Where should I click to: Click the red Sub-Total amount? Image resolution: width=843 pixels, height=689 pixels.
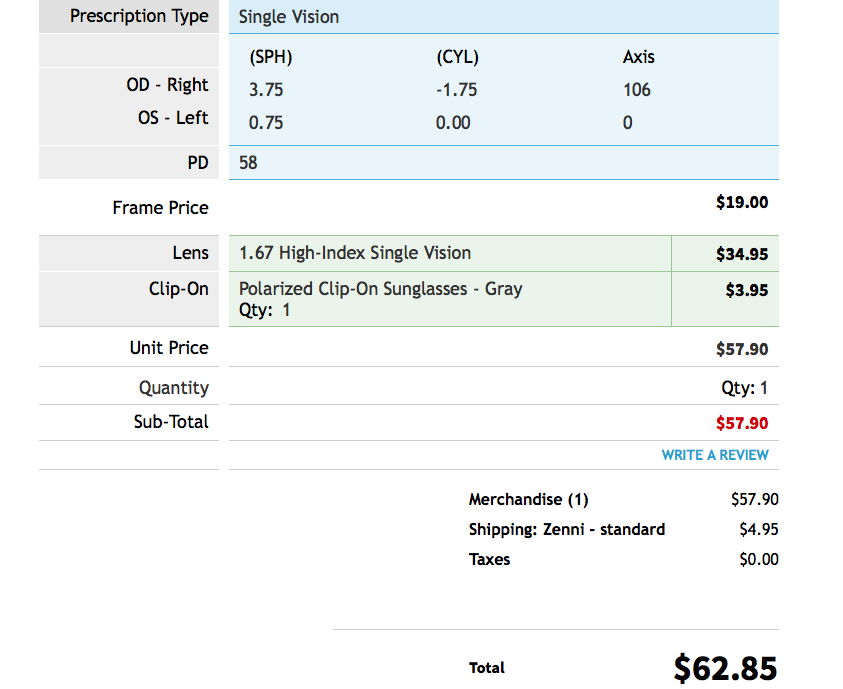coord(742,423)
